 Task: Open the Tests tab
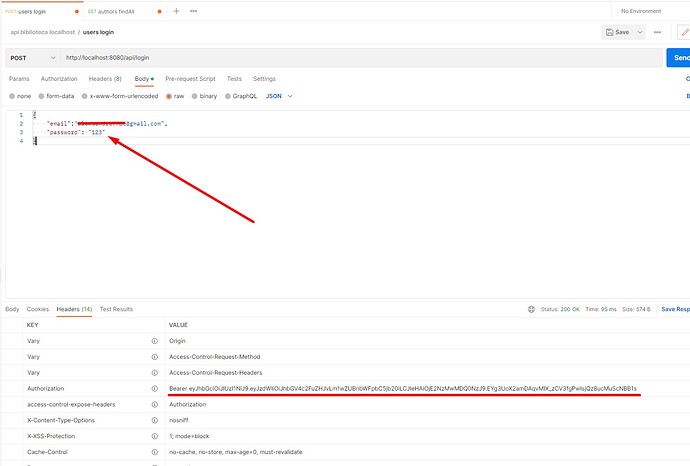click(x=234, y=79)
